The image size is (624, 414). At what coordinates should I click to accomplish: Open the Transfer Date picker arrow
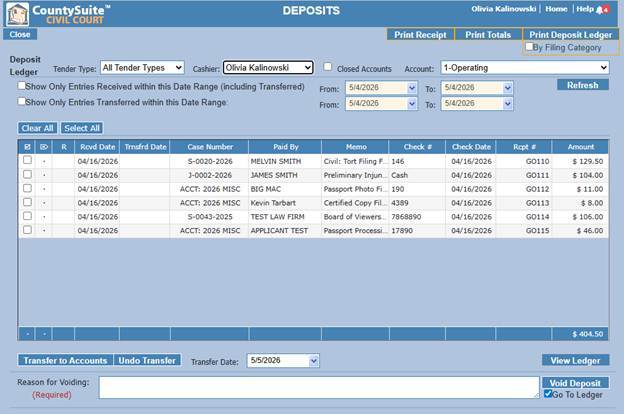pos(314,361)
